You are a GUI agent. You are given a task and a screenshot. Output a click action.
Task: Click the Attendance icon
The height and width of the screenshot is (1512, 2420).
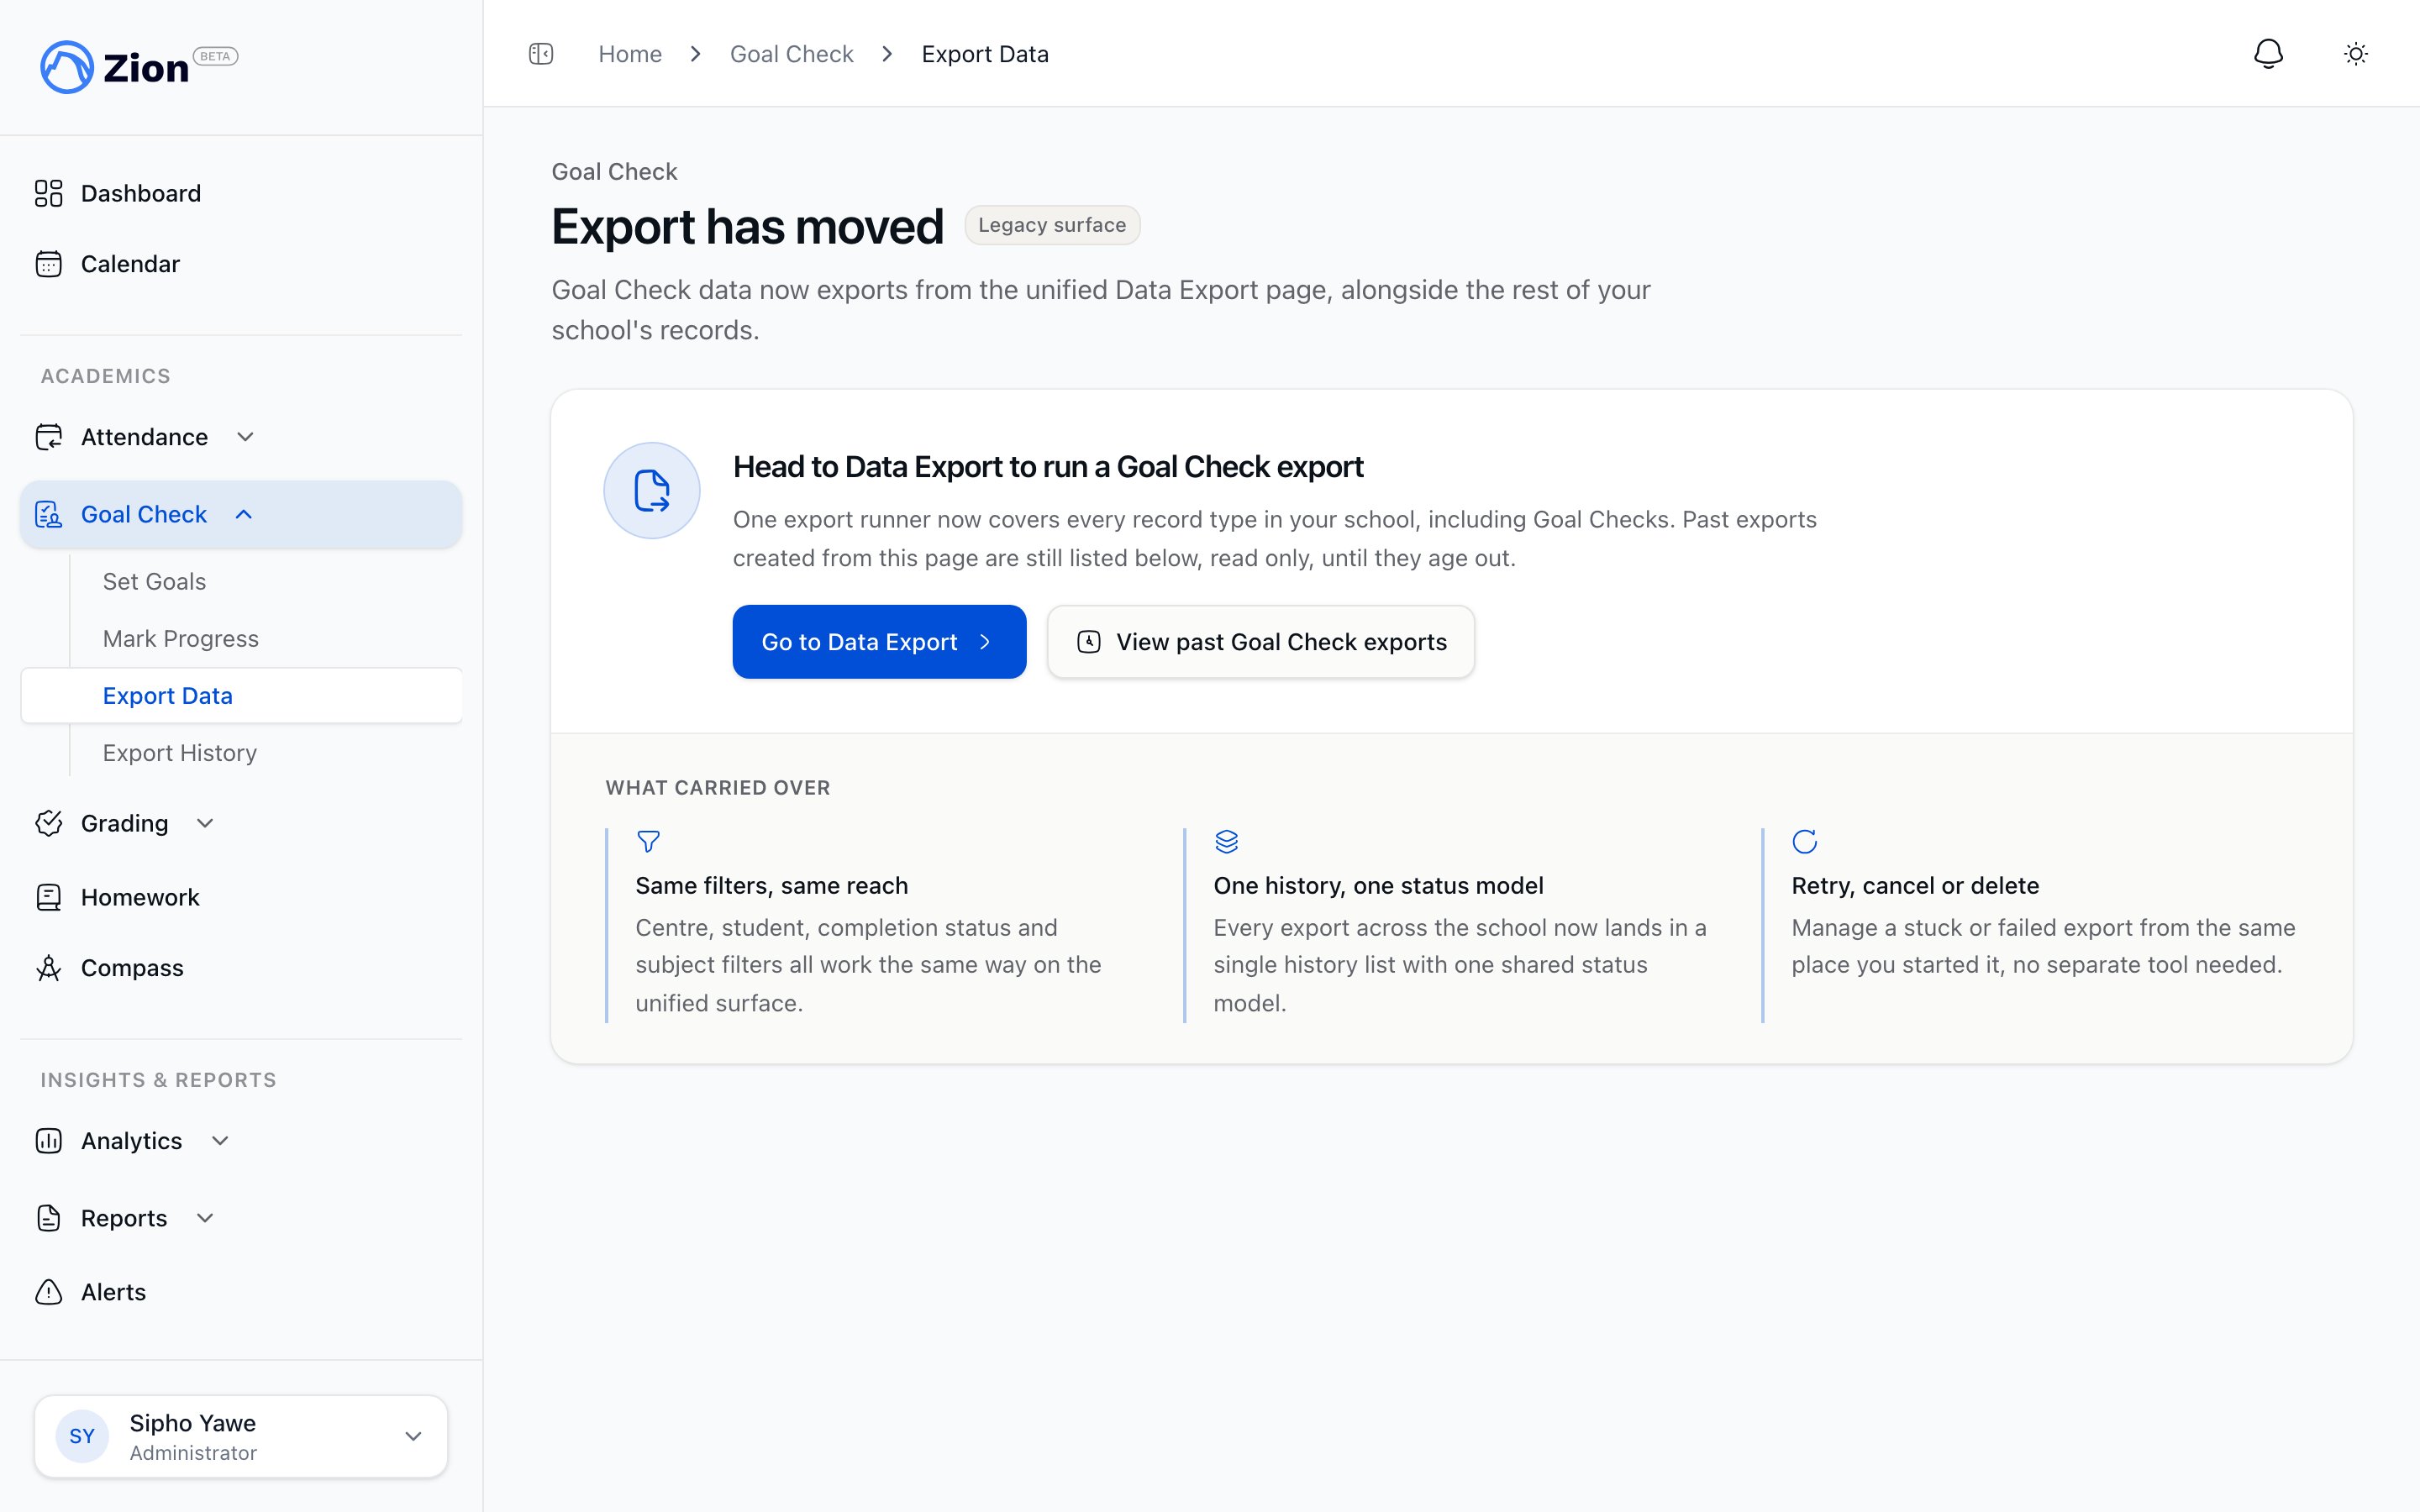[48, 437]
